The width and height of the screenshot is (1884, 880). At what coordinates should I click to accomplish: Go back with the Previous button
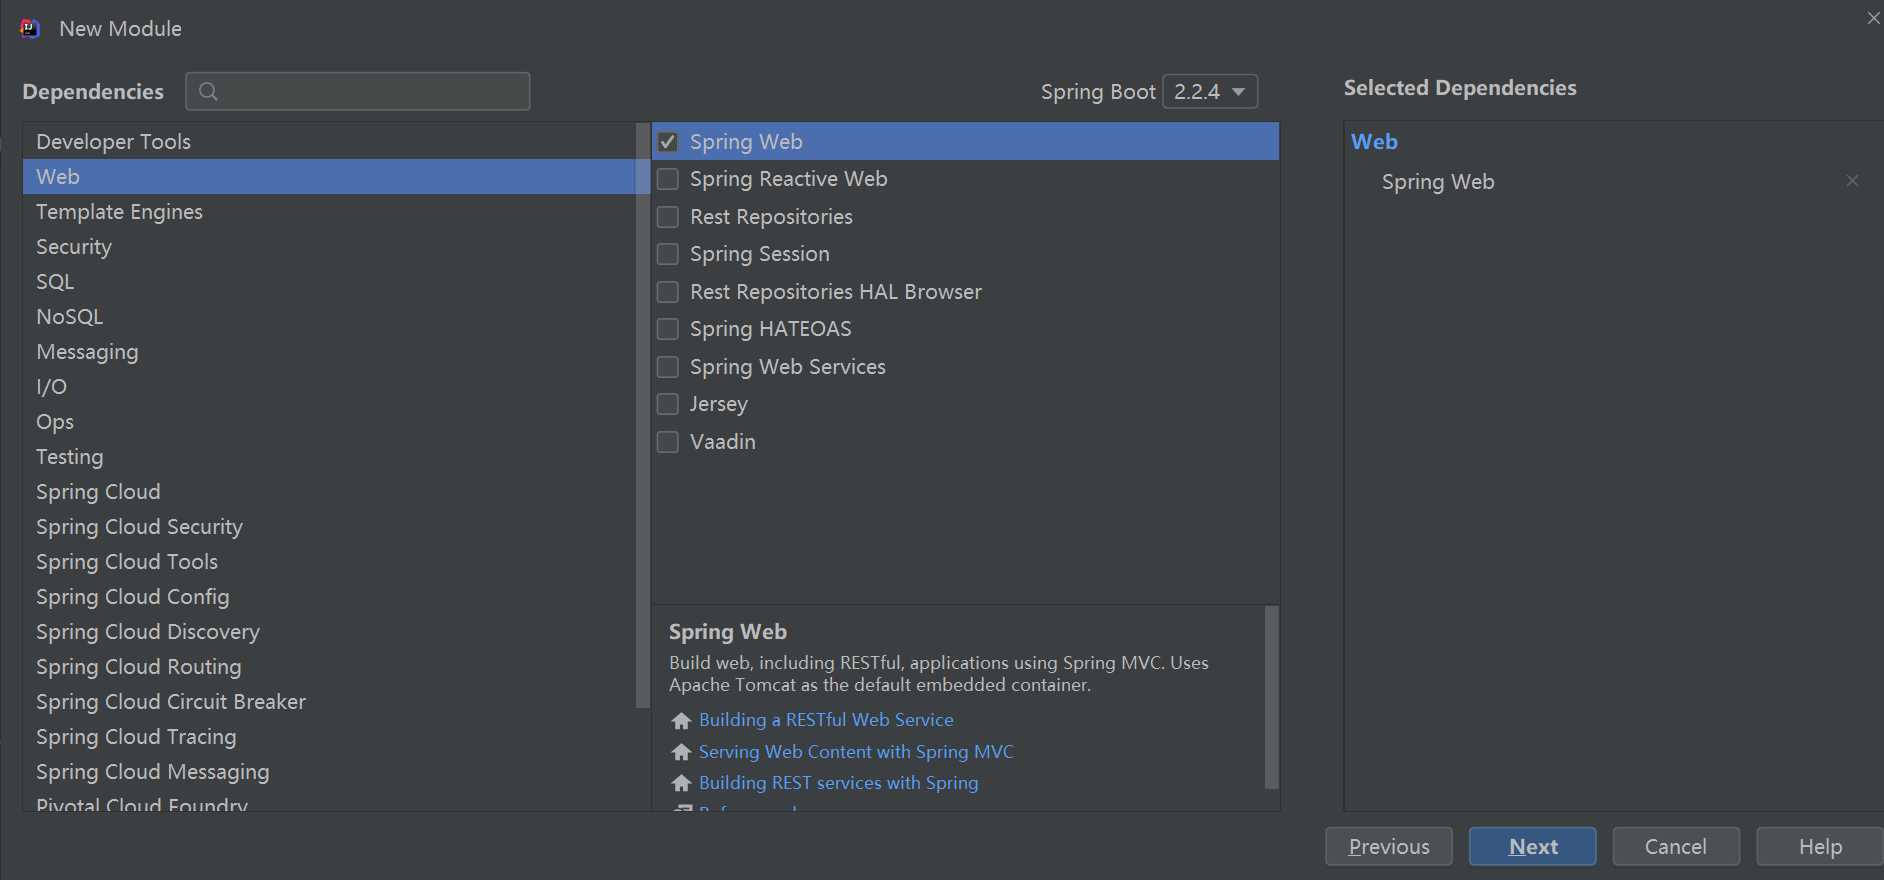[x=1389, y=847]
